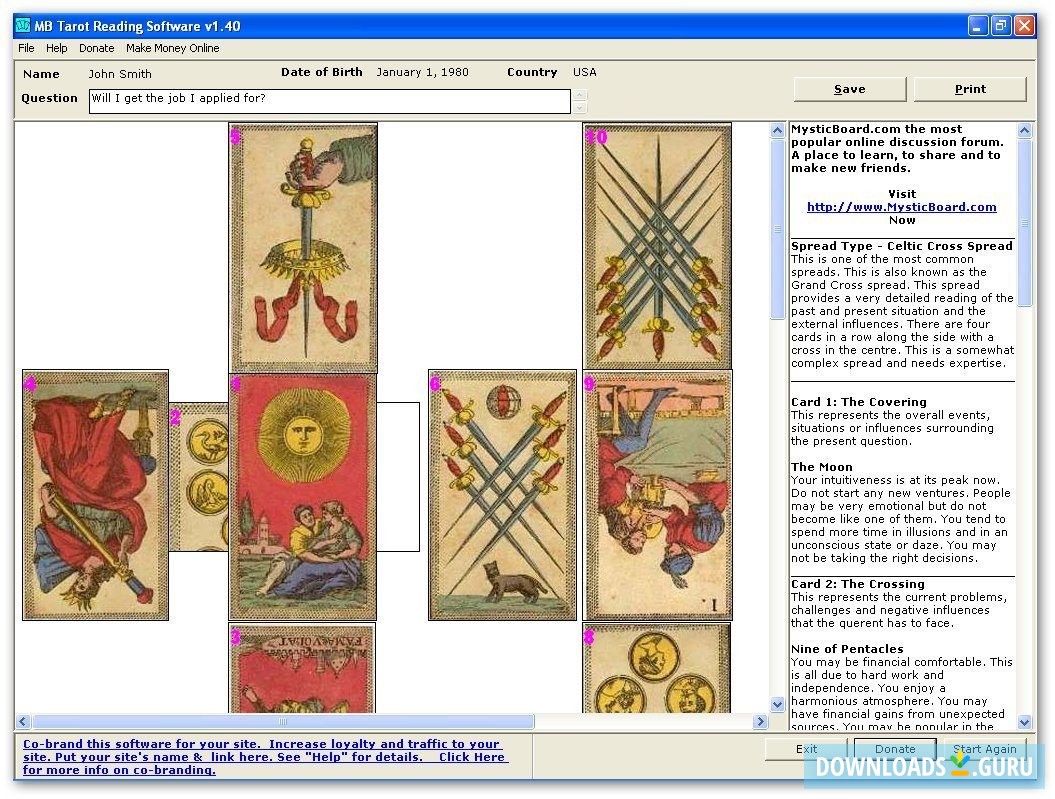
Task: Visit the MysticBoard.com link
Action: (902, 206)
